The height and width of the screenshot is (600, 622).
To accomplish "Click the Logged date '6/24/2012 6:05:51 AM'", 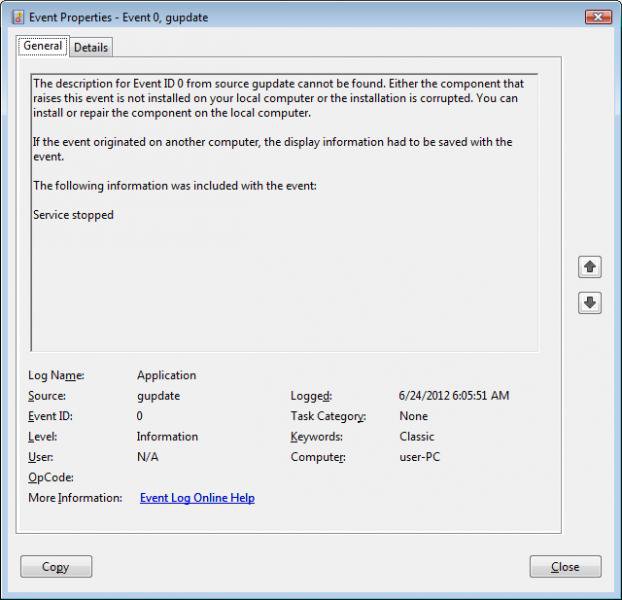I will click(x=454, y=395).
